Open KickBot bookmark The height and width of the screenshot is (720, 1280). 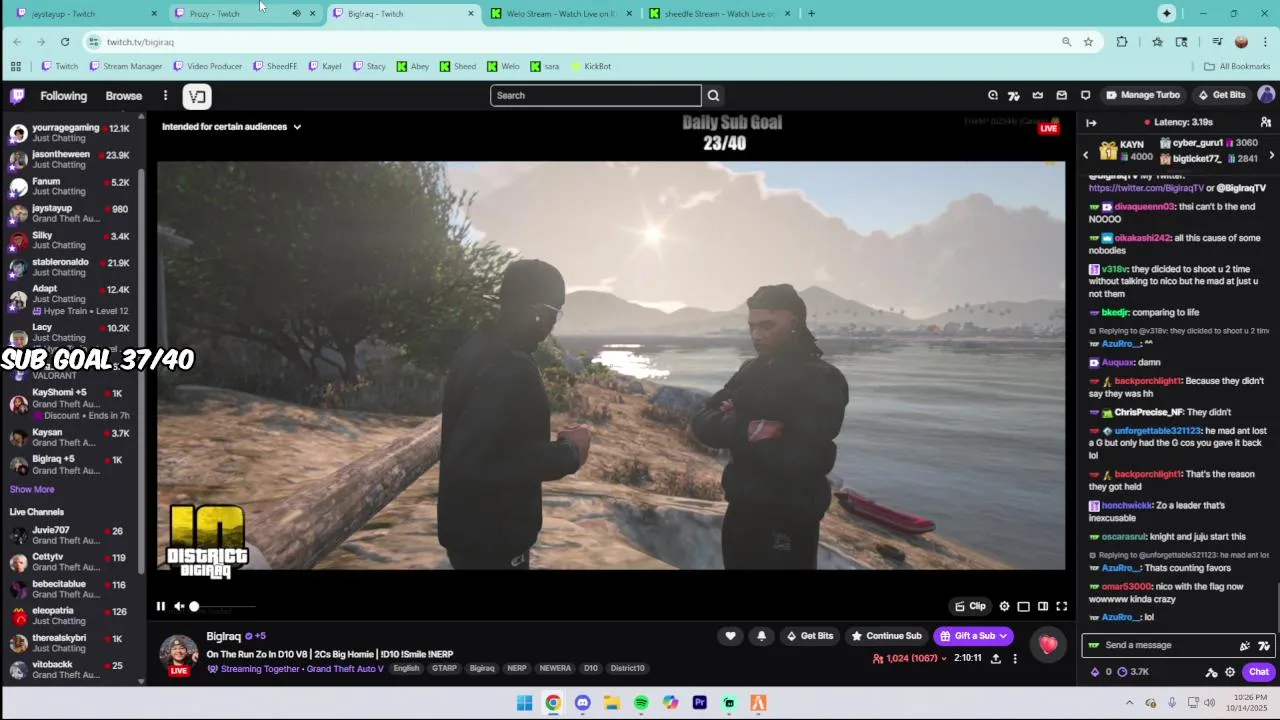(x=591, y=66)
